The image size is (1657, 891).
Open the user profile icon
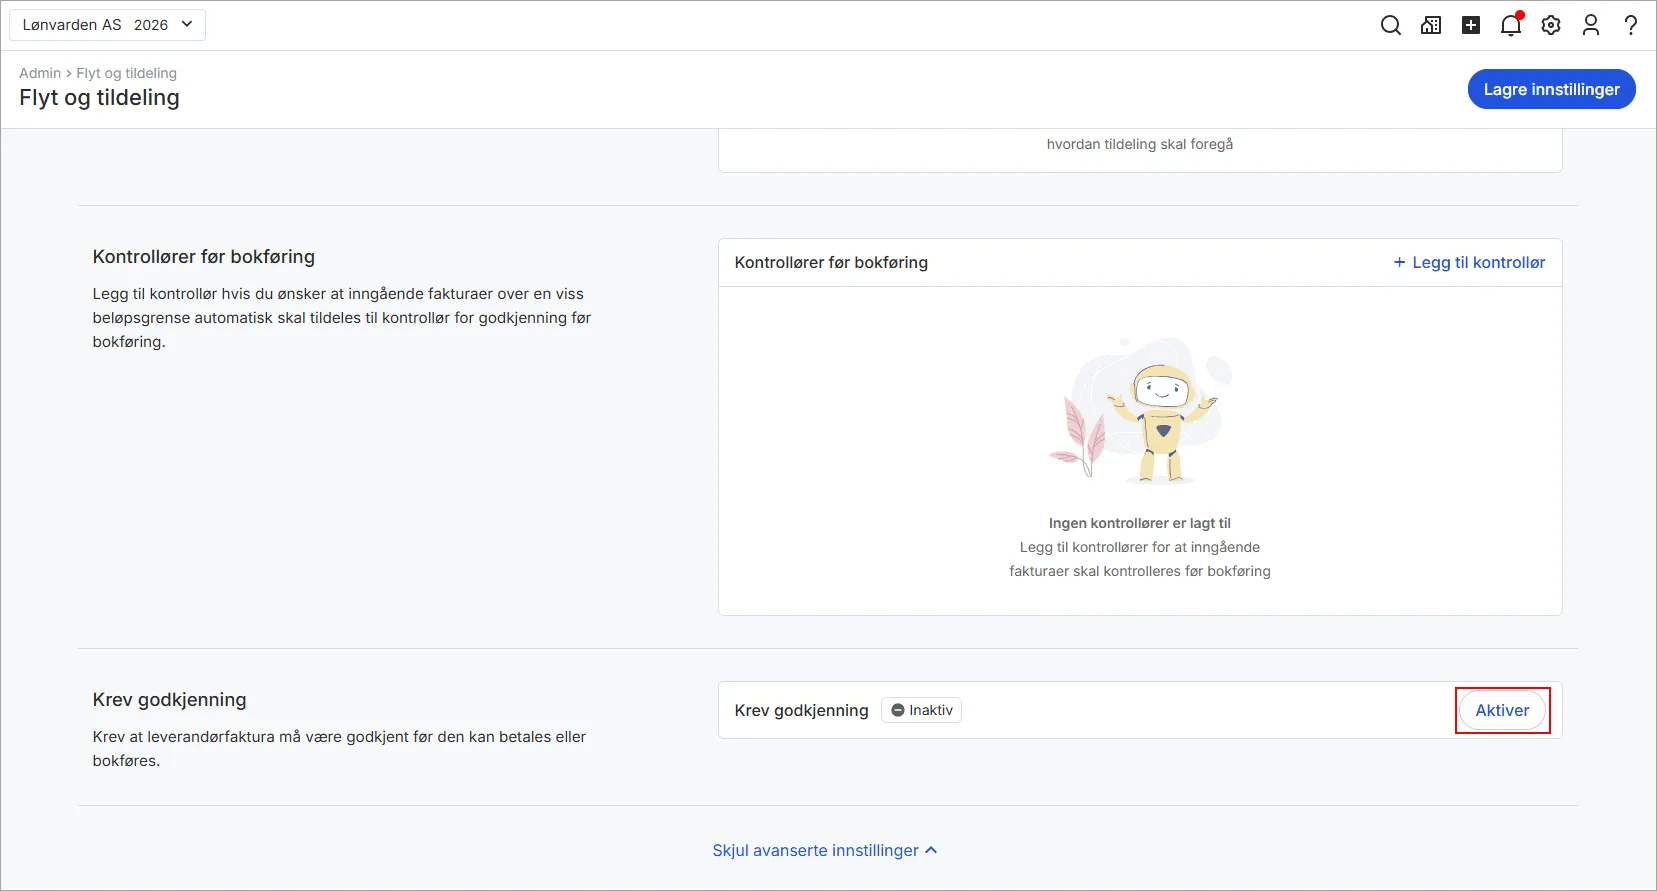tap(1591, 25)
